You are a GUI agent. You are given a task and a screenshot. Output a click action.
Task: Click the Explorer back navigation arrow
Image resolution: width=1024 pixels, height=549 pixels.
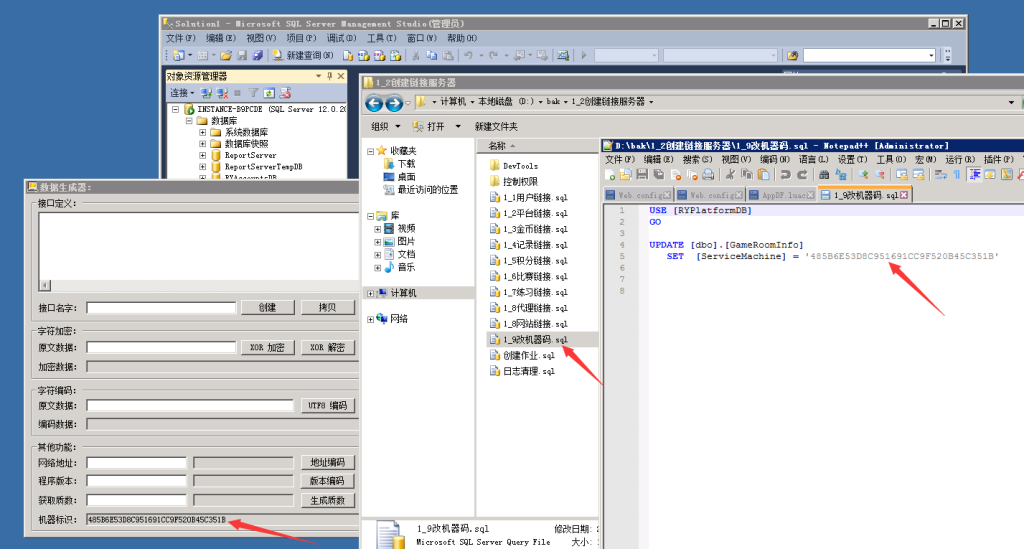coord(374,102)
